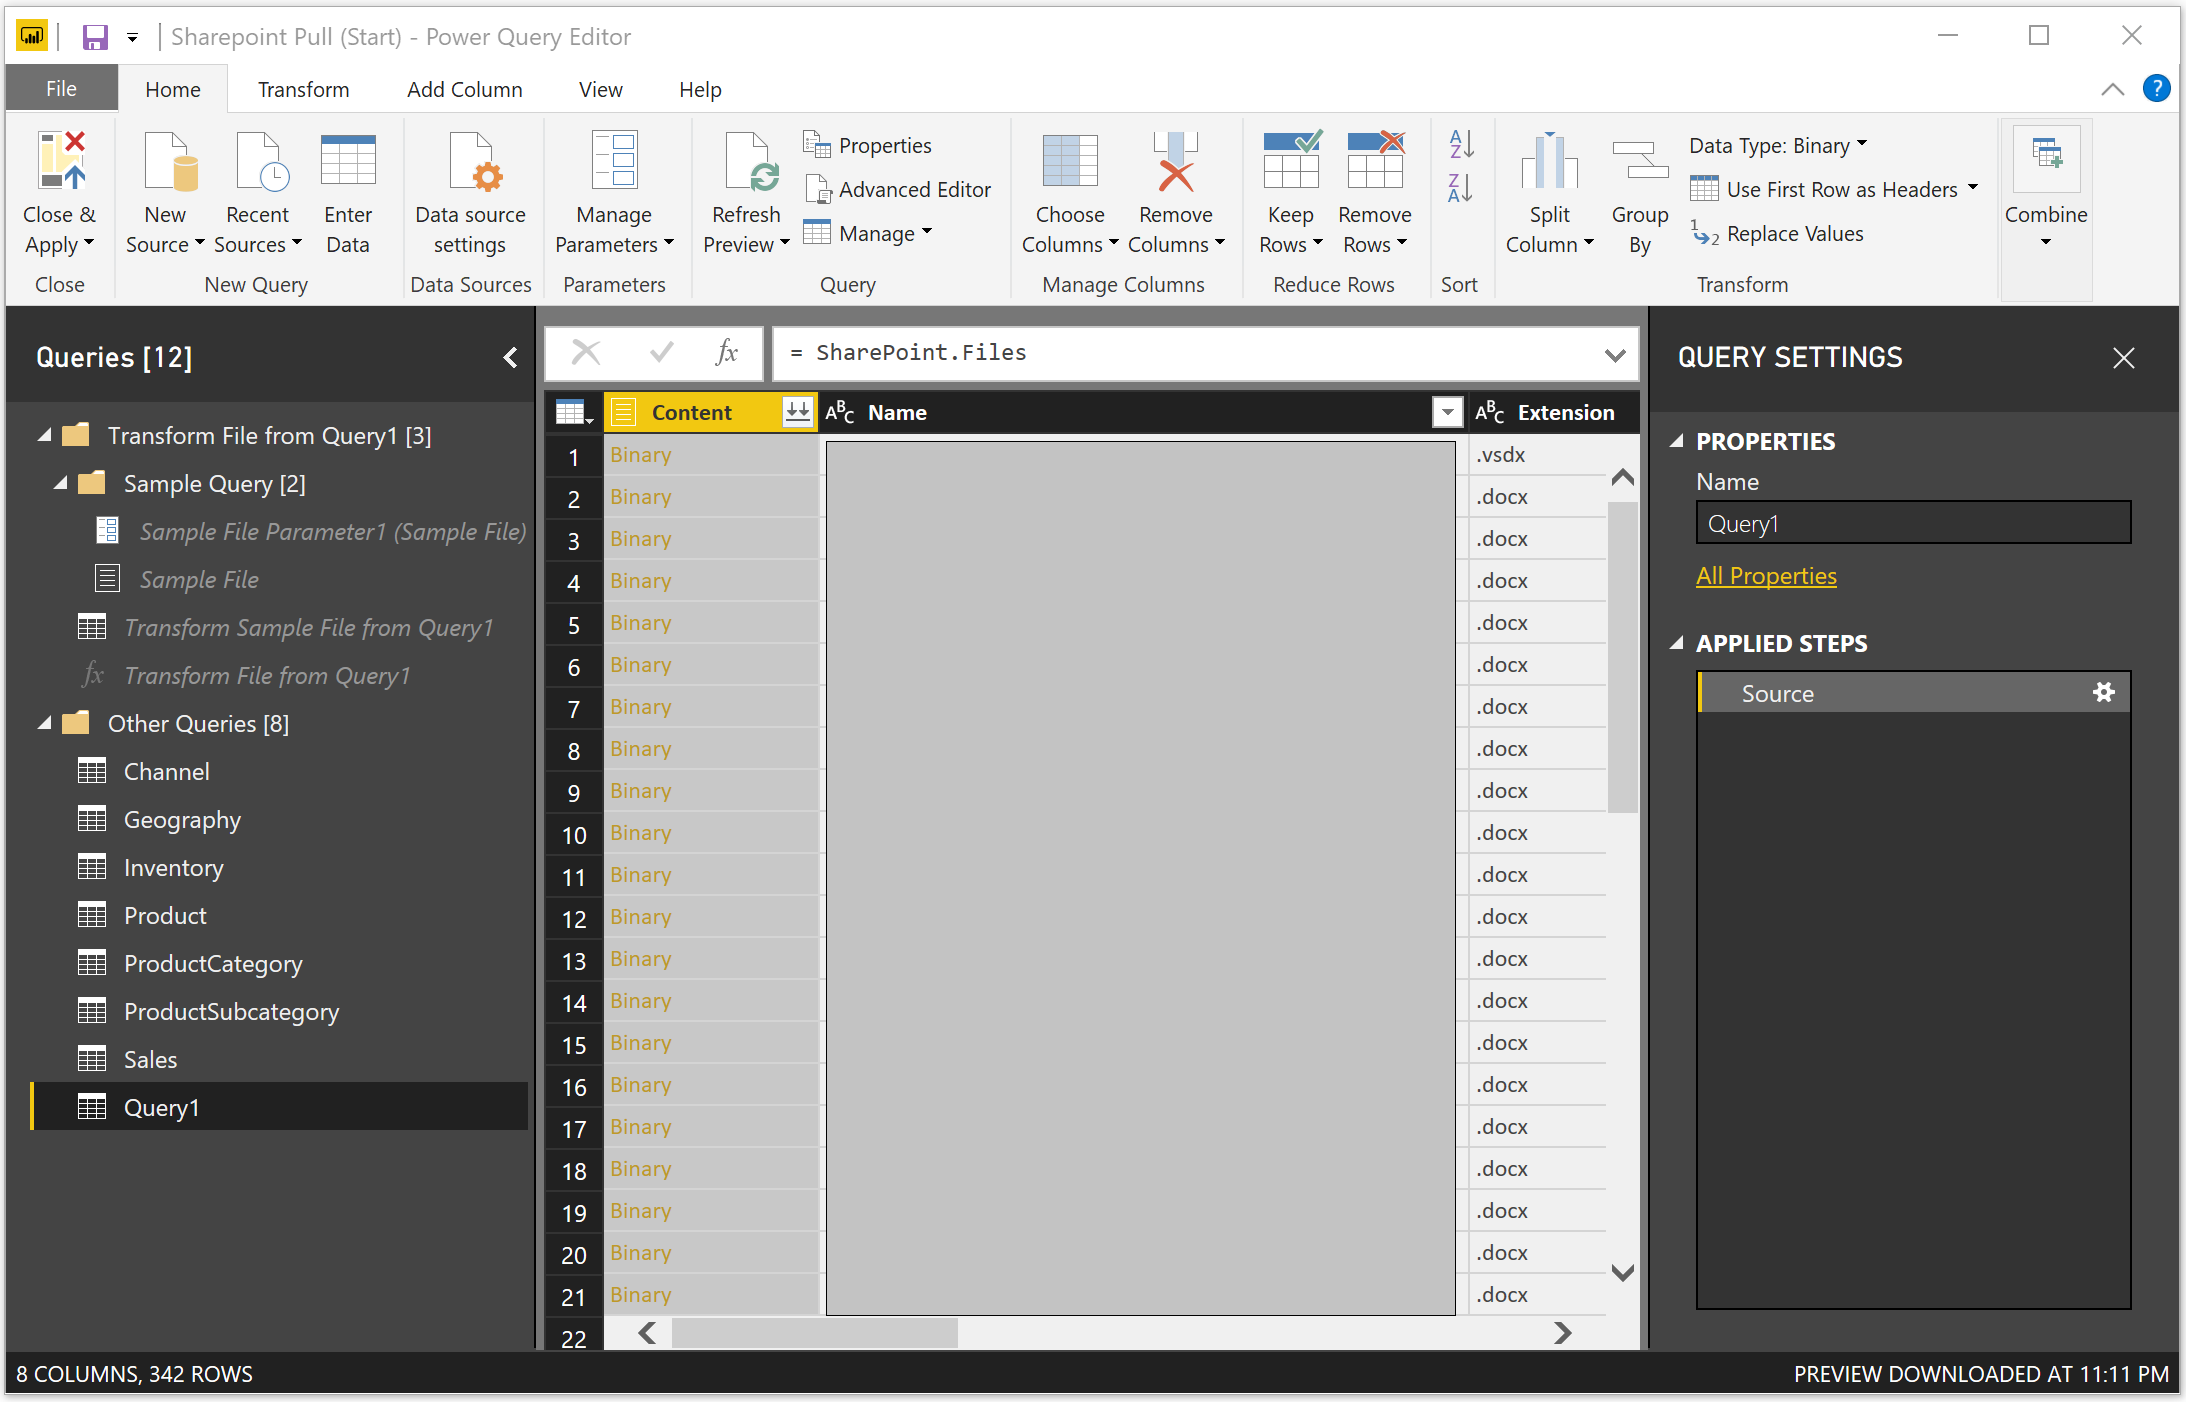Click the horizontal scrollbar thumb
The height and width of the screenshot is (1402, 2186).
[x=814, y=1333]
